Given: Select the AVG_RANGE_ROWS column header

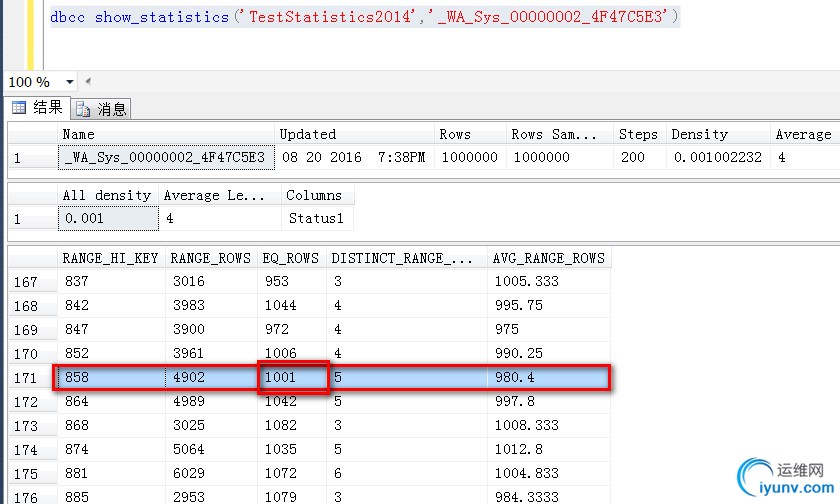Looking at the screenshot, I should 549,258.
